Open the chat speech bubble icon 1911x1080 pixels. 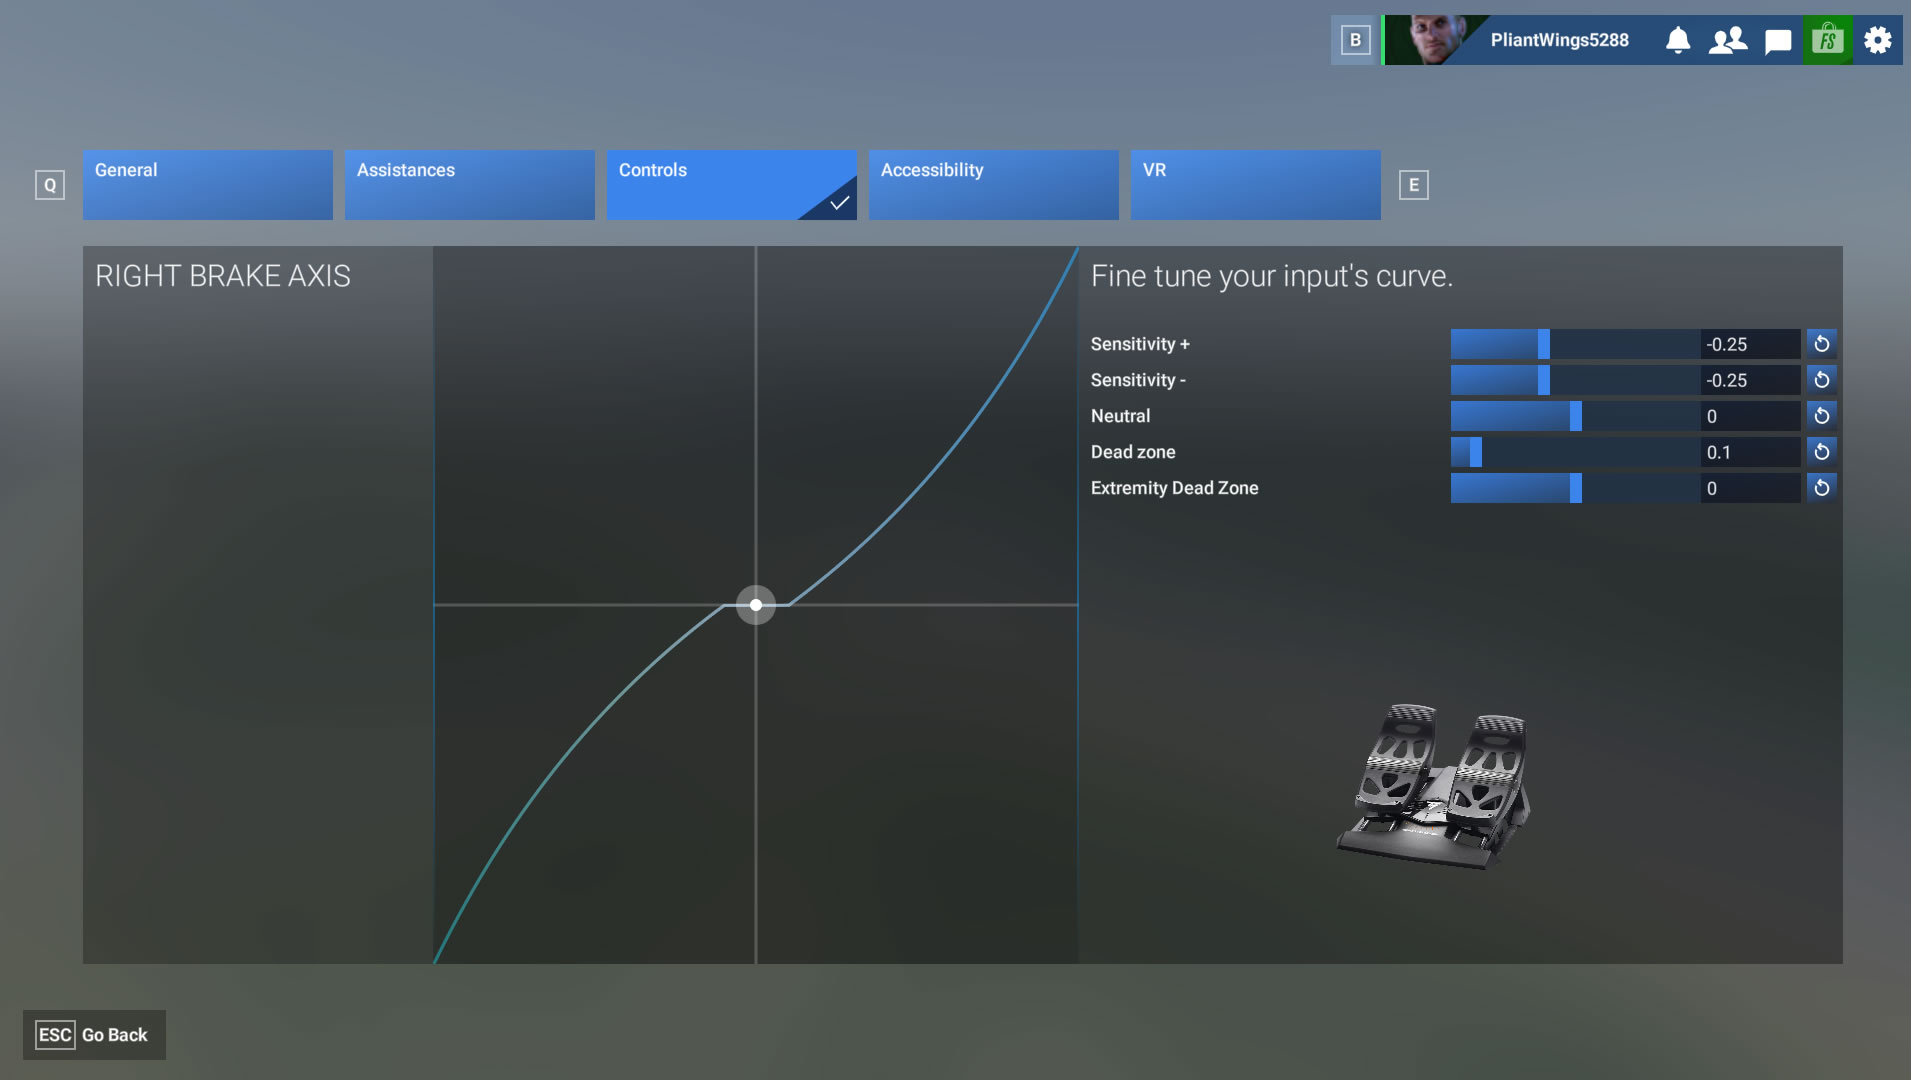click(1778, 41)
